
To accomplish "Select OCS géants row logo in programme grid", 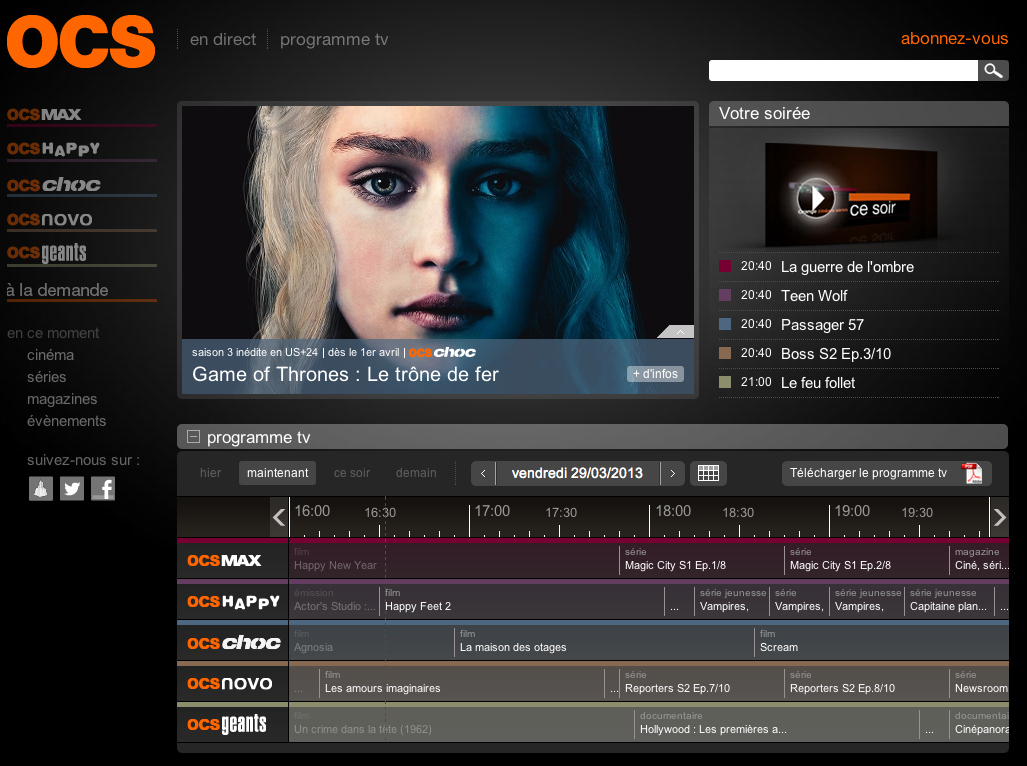I will 227,725.
